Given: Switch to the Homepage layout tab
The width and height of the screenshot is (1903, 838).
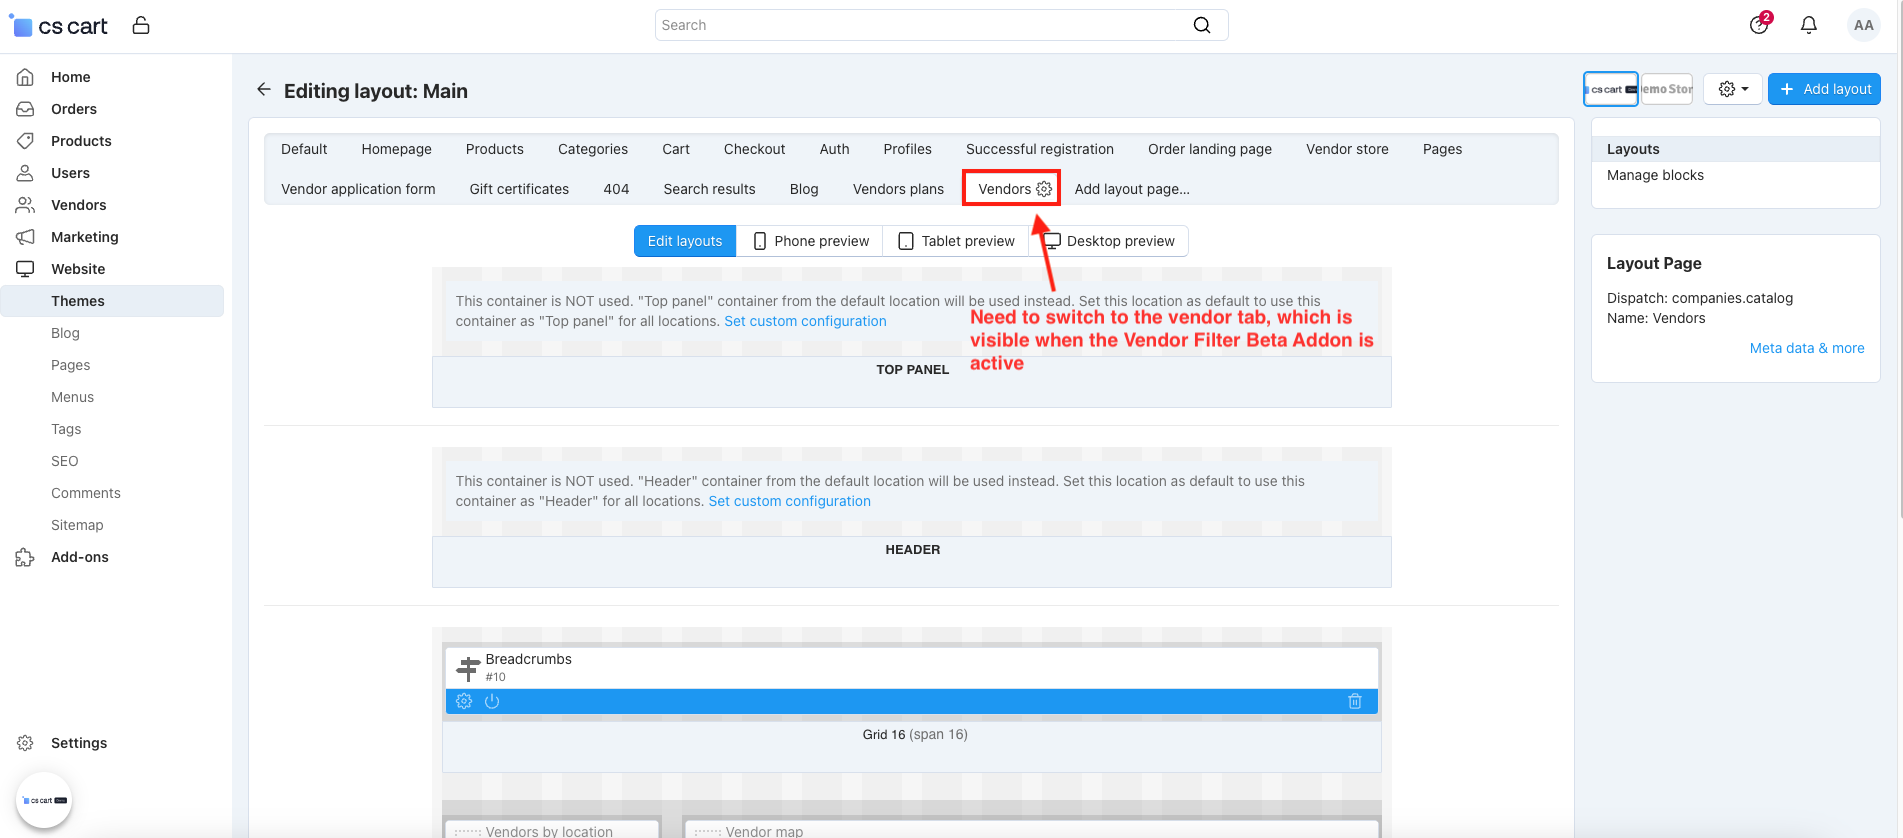Looking at the screenshot, I should [x=397, y=149].
